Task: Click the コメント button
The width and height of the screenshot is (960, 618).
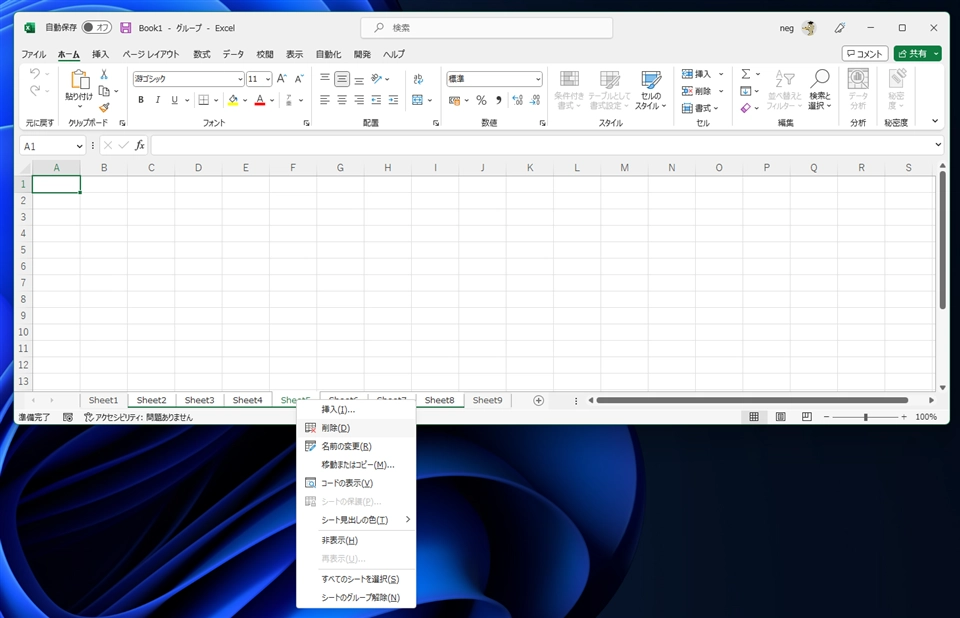Action: tap(864, 54)
